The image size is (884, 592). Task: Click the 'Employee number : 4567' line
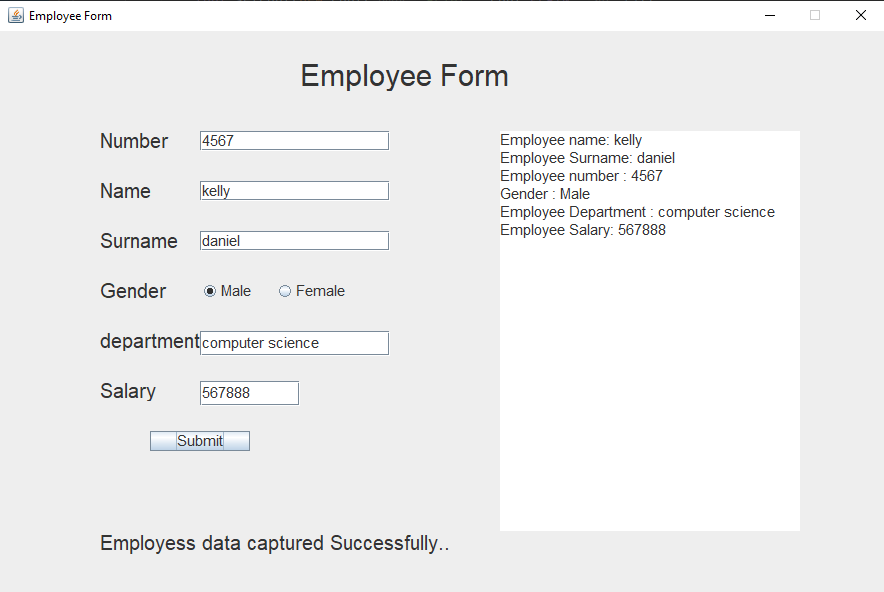[581, 176]
